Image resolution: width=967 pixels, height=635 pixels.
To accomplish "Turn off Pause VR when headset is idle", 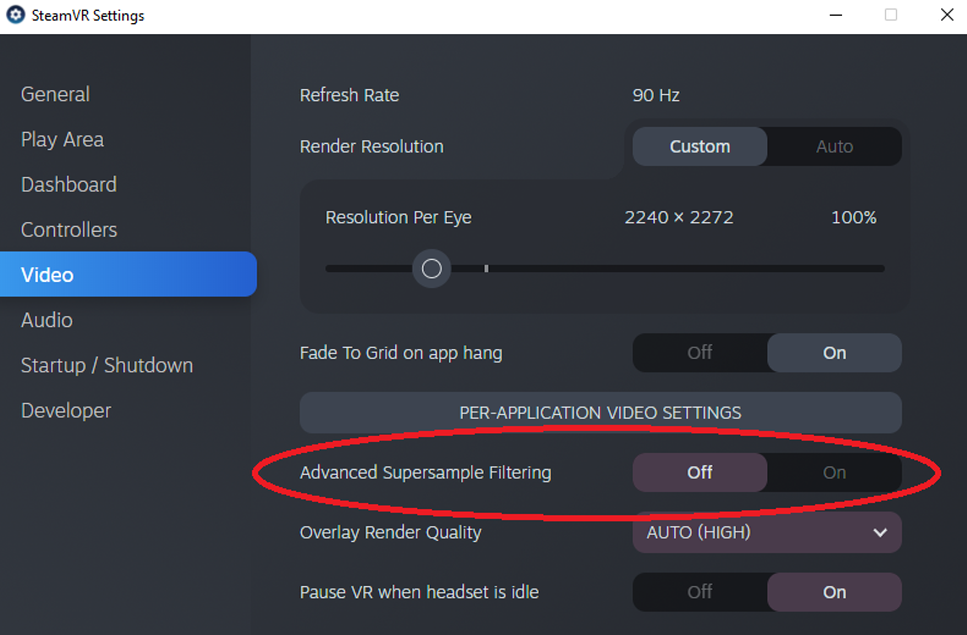I will [700, 592].
